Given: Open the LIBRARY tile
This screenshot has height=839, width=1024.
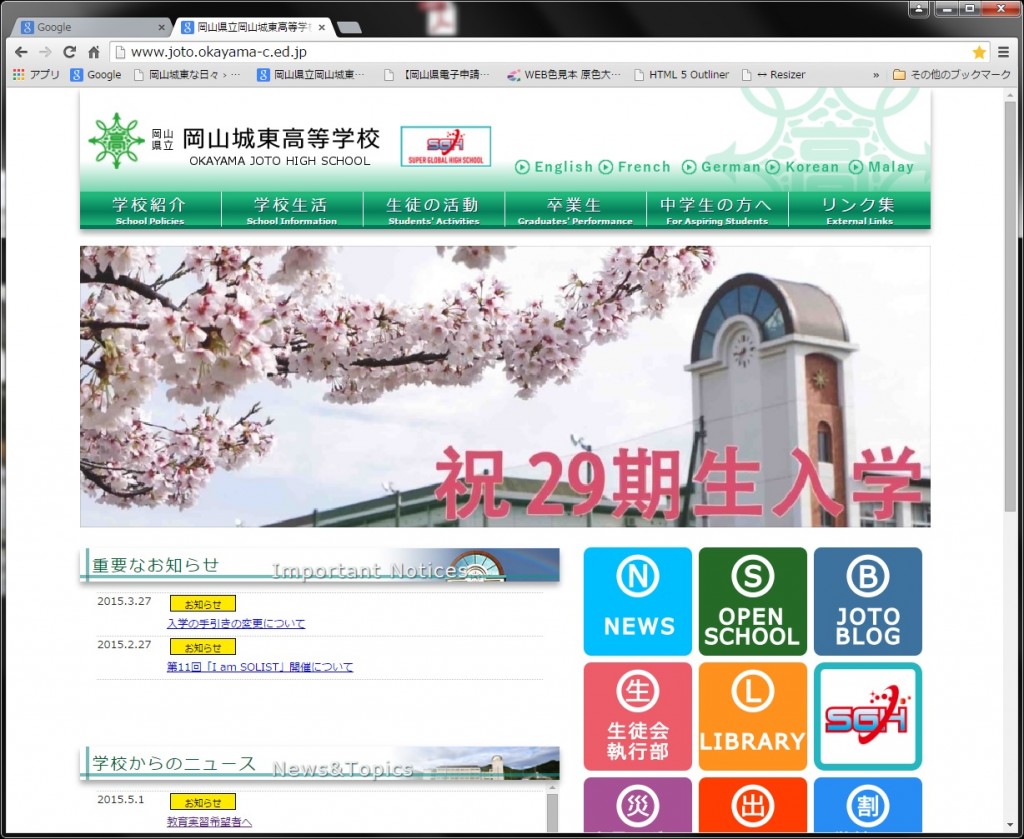Looking at the screenshot, I should 752,716.
